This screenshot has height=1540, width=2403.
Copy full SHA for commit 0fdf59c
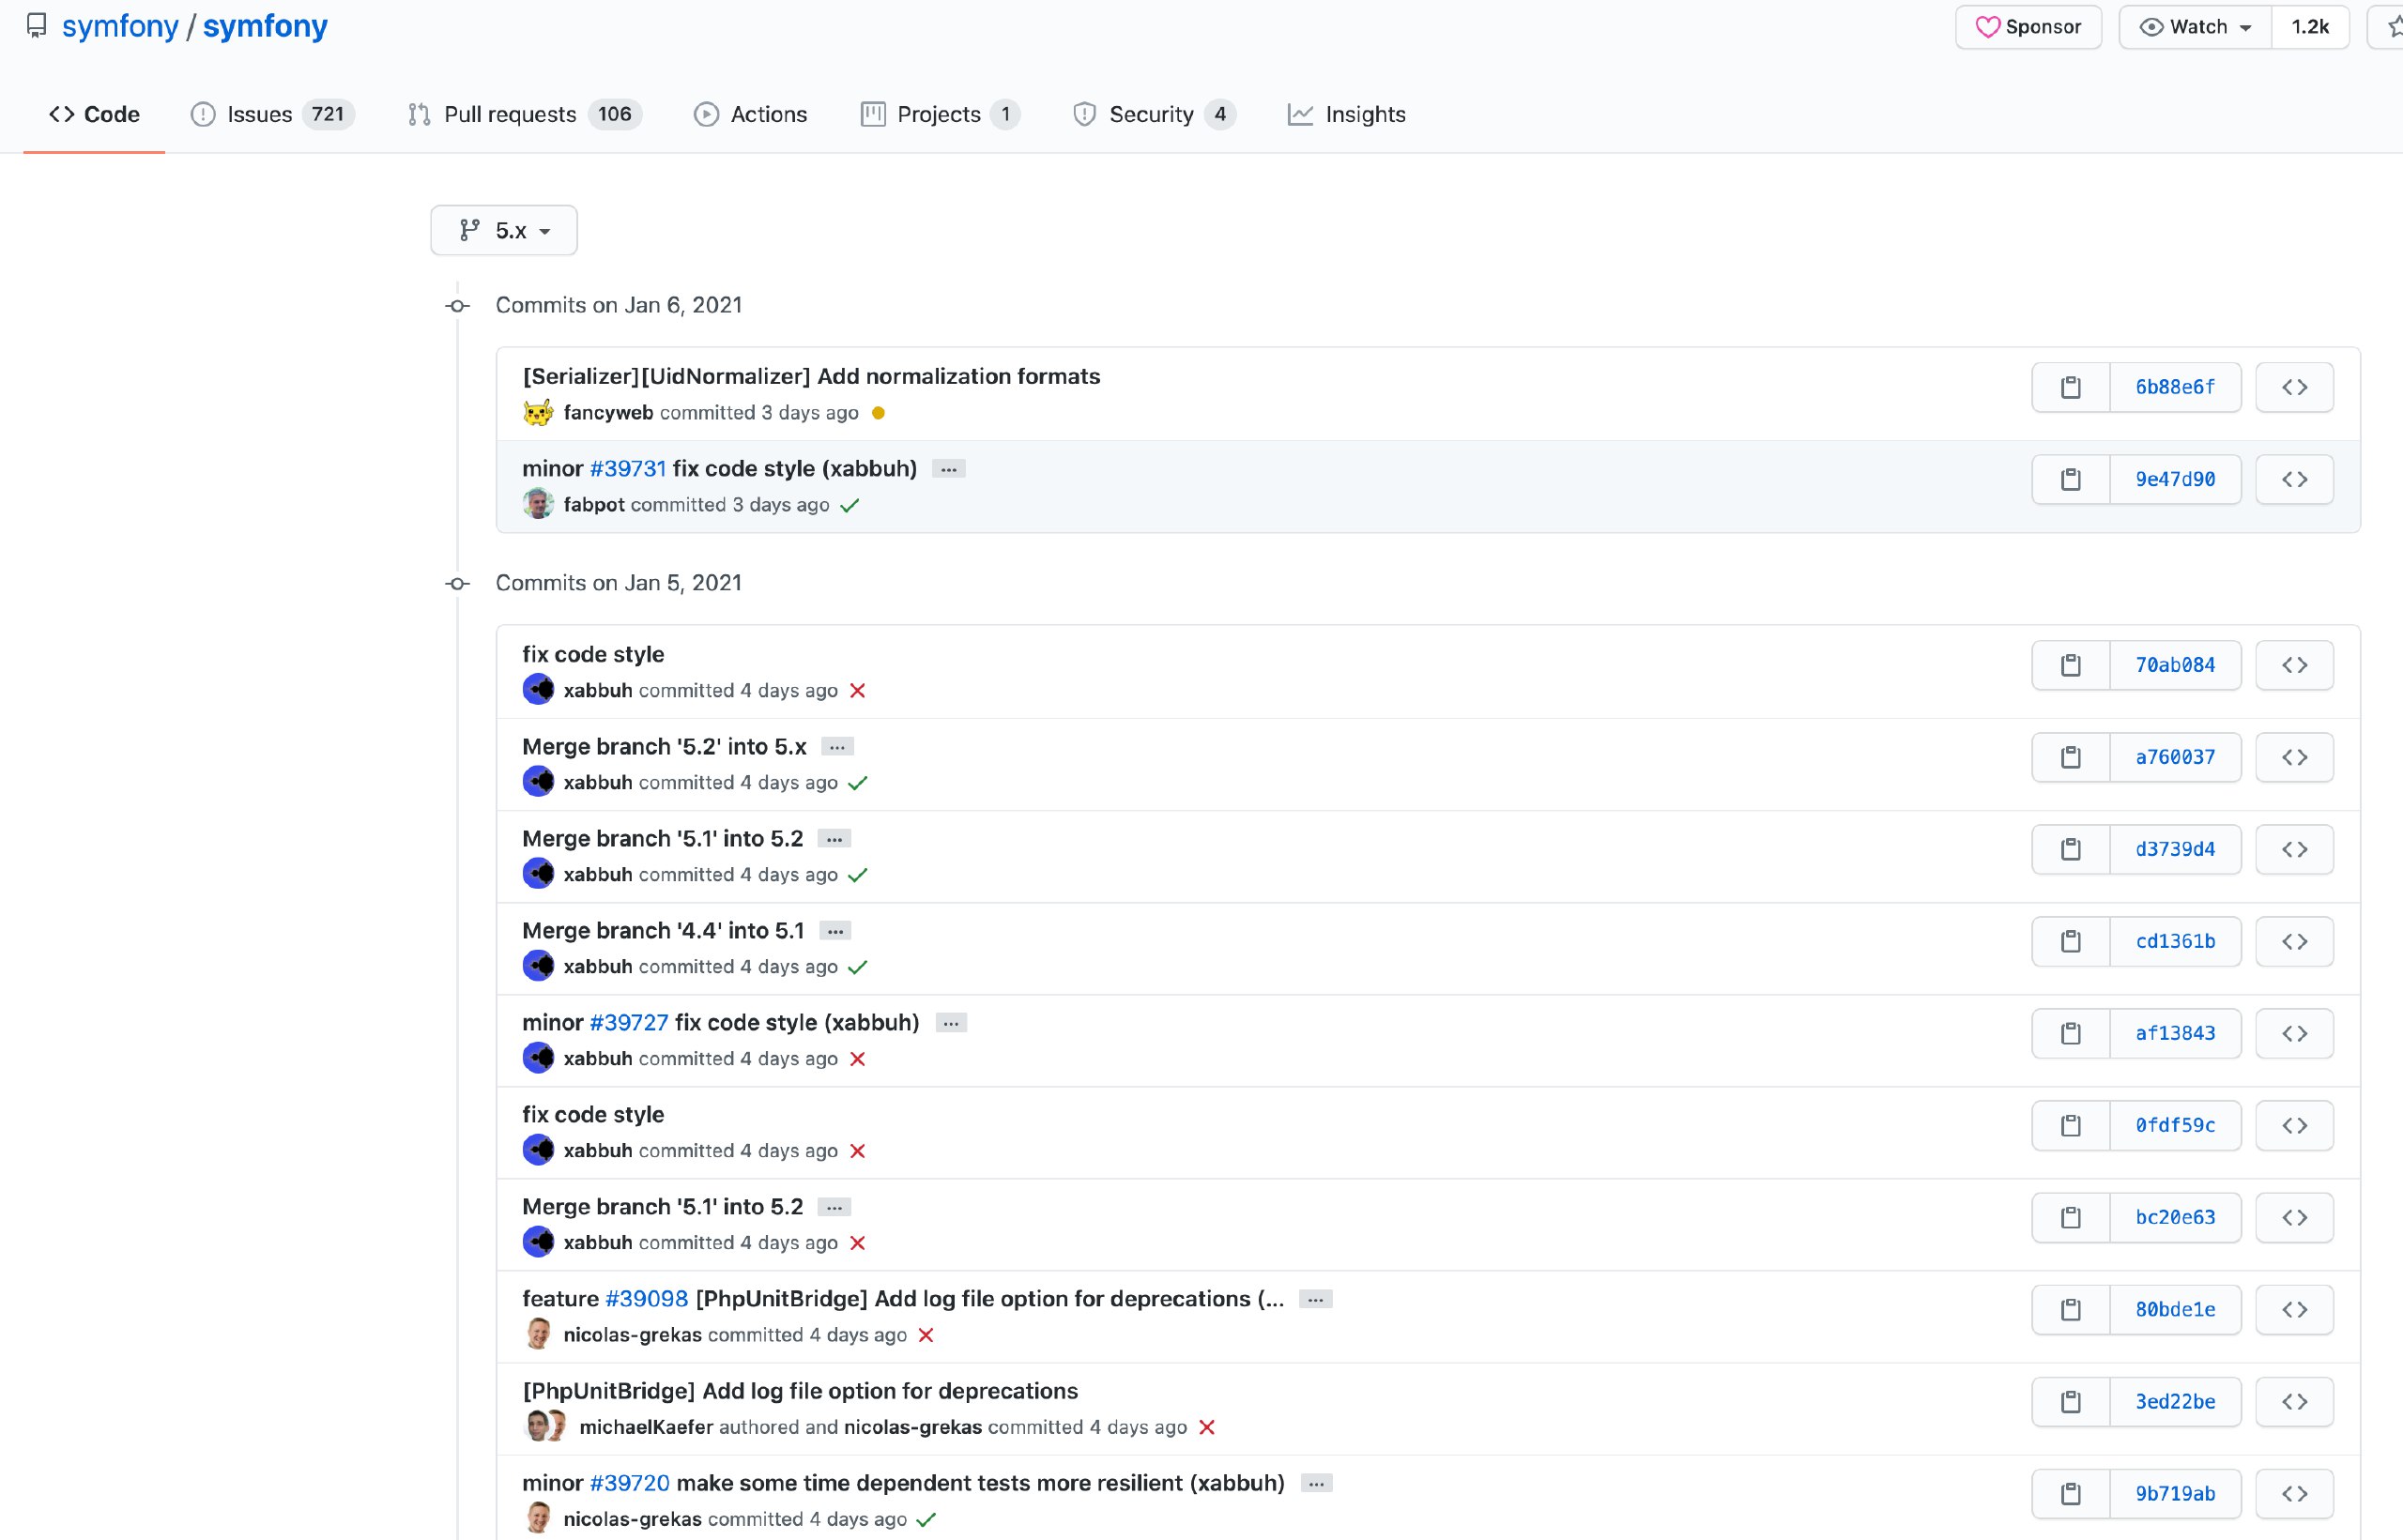[x=2070, y=1125]
